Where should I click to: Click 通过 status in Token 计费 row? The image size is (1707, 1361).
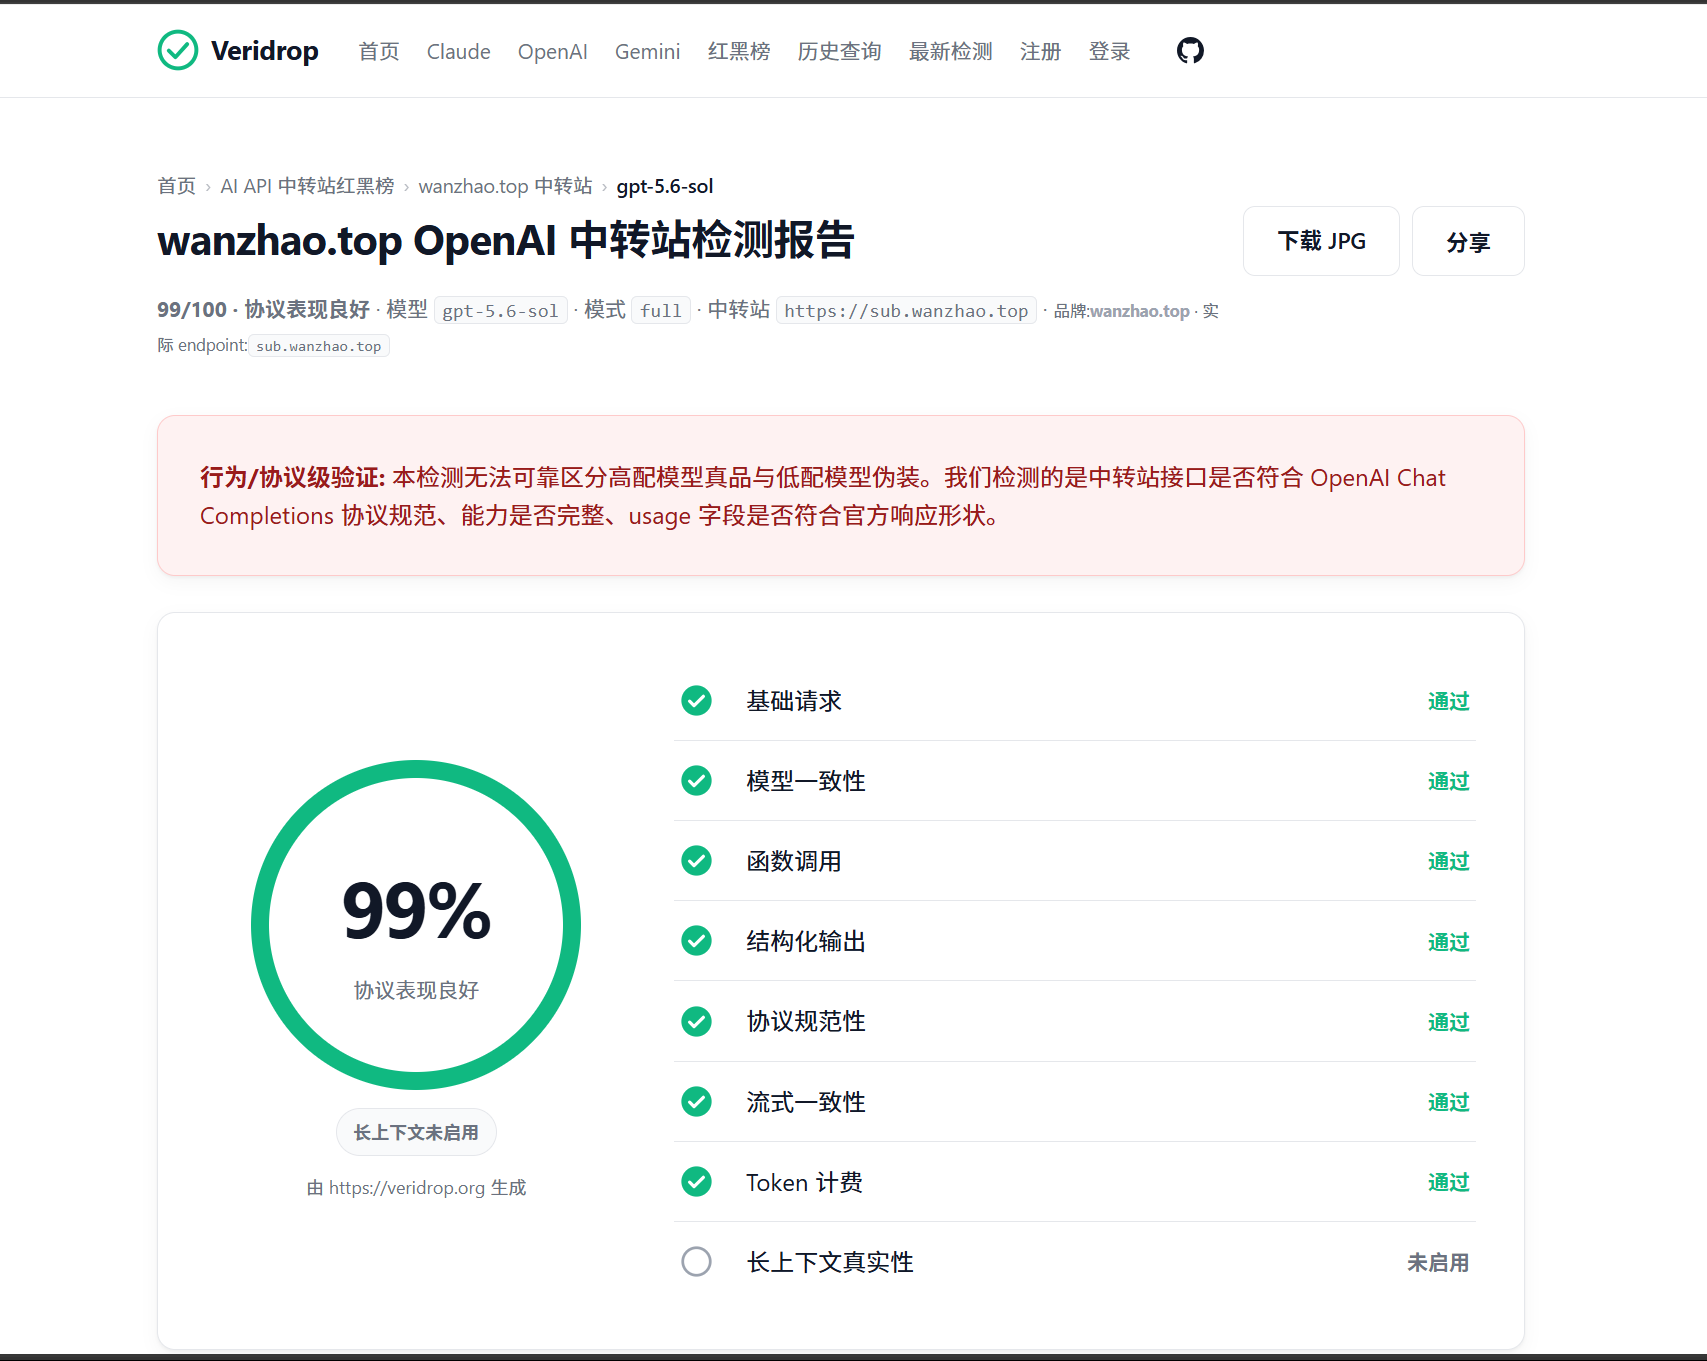point(1448,1182)
